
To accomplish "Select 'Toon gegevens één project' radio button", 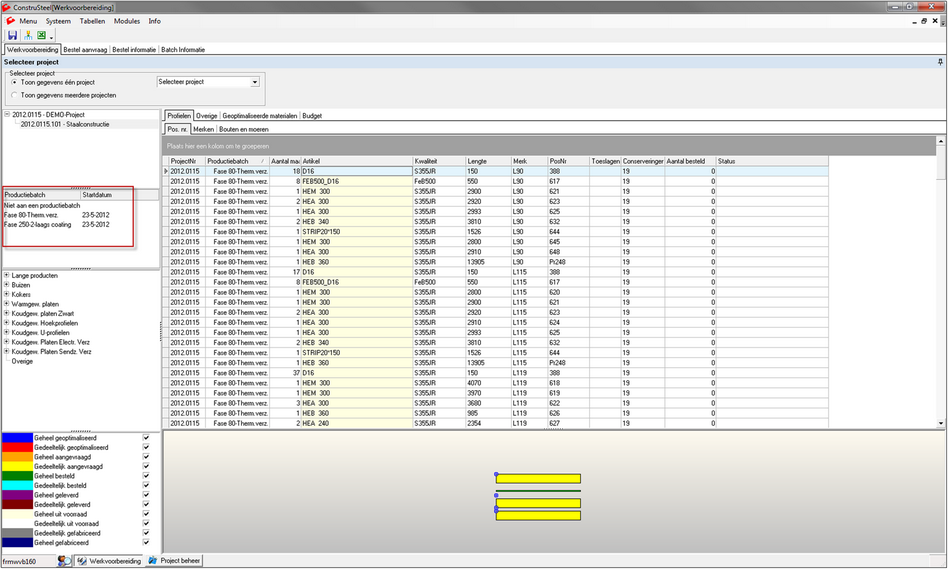I will [x=14, y=82].
